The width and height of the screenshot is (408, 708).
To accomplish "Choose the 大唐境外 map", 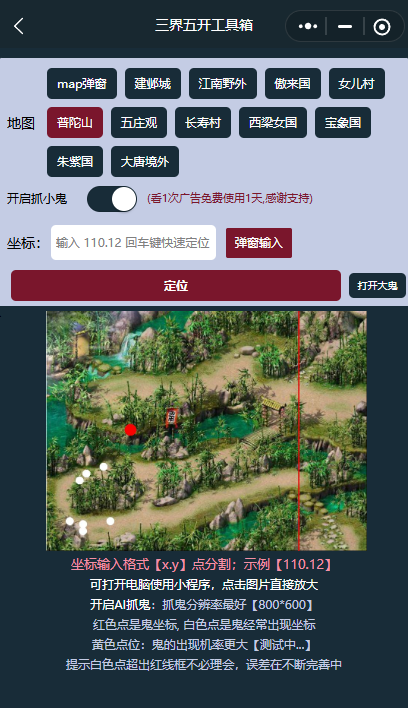I will point(145,161).
